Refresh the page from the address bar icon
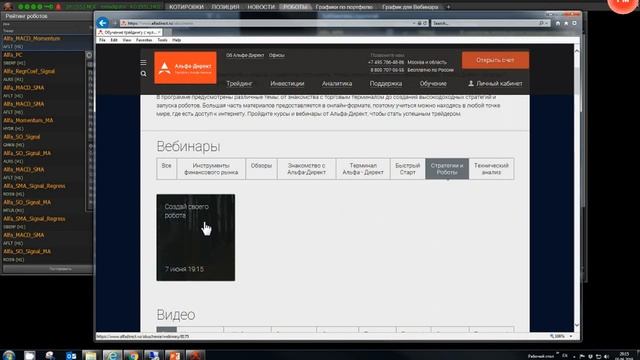Screen dimensions: 640x360 tap(425, 23)
